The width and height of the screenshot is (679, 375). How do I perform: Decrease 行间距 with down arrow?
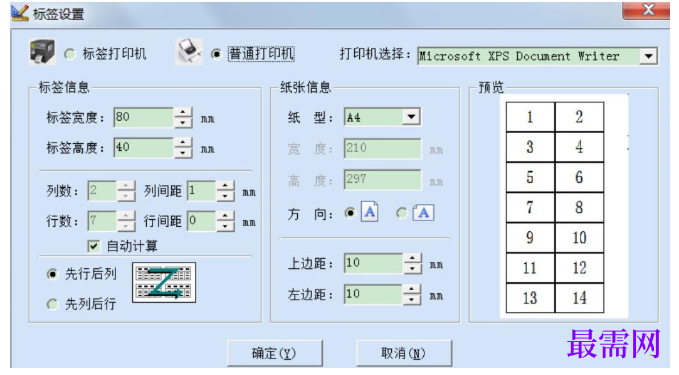pyautogui.click(x=225, y=226)
